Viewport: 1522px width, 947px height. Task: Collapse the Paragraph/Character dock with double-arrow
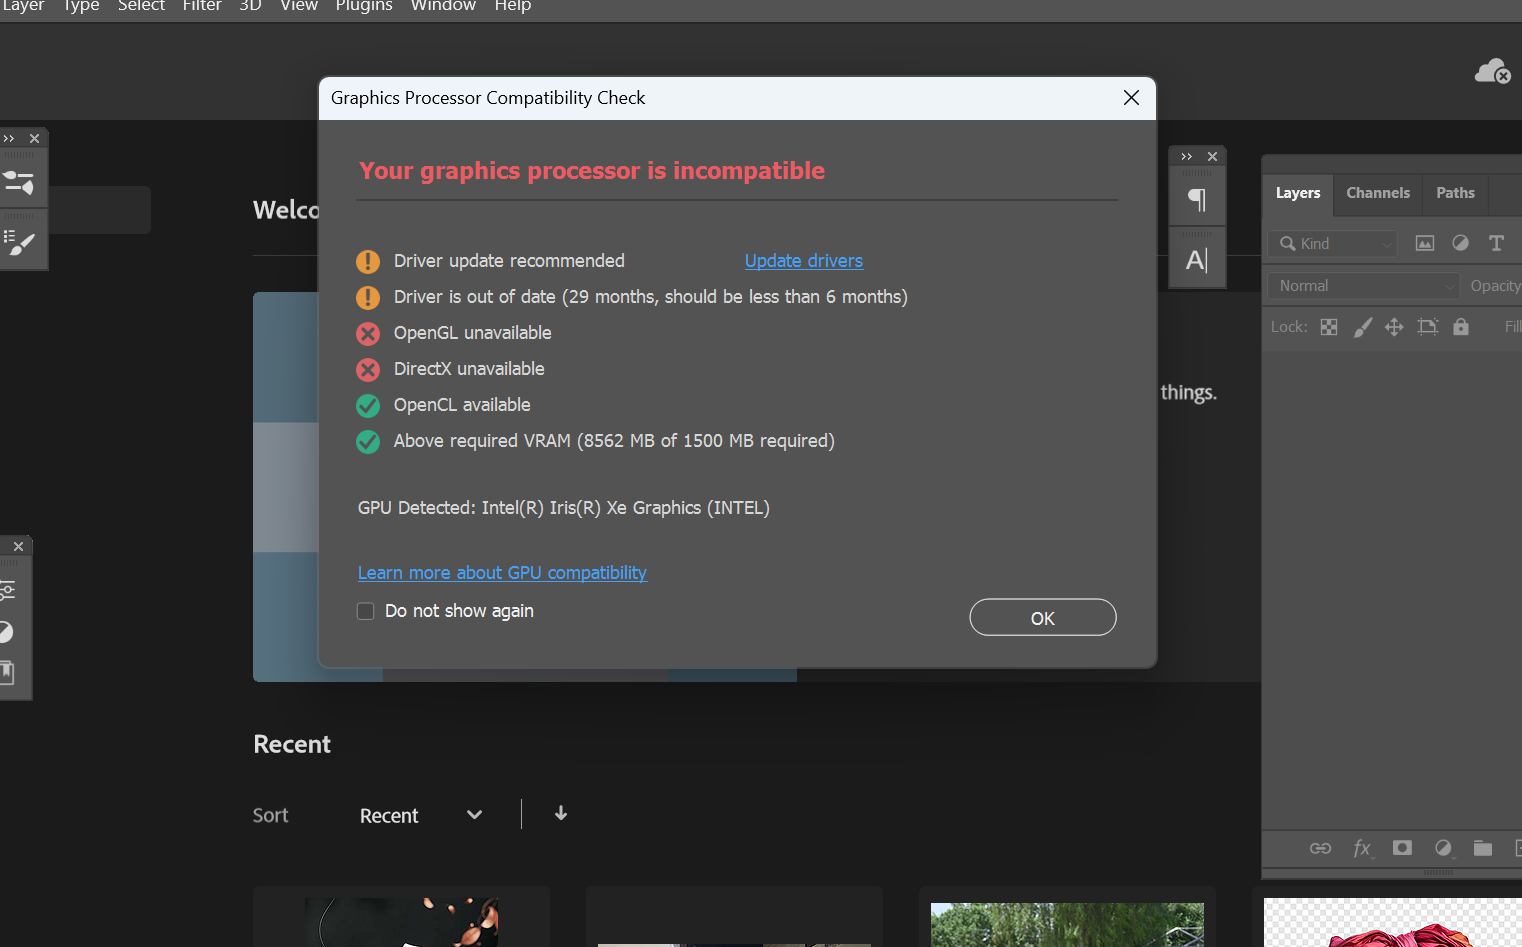click(1186, 156)
